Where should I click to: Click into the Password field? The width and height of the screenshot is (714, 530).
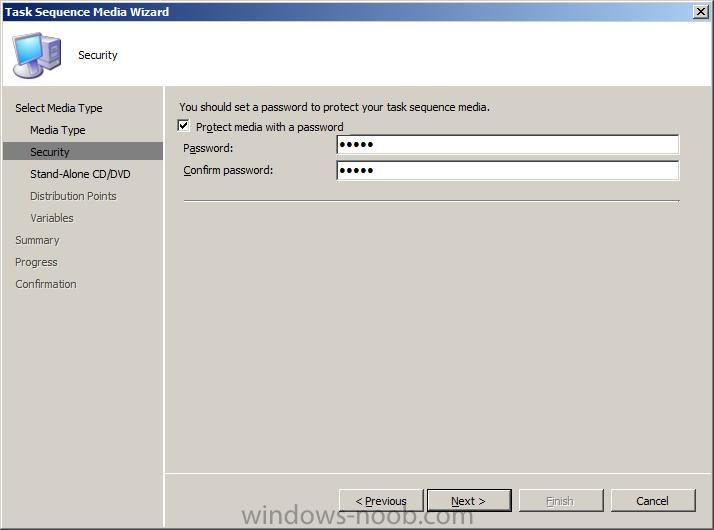pyautogui.click(x=508, y=145)
